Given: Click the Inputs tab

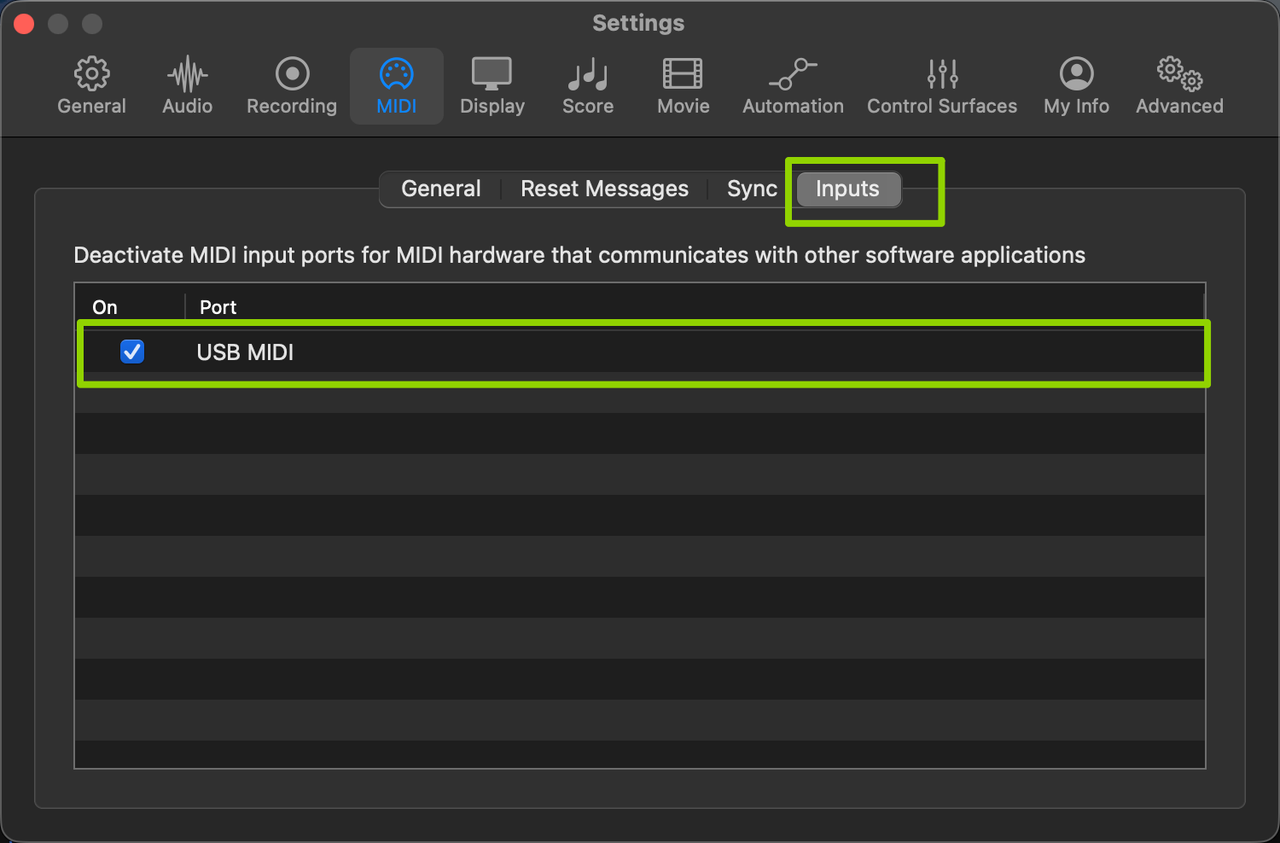Looking at the screenshot, I should point(847,189).
